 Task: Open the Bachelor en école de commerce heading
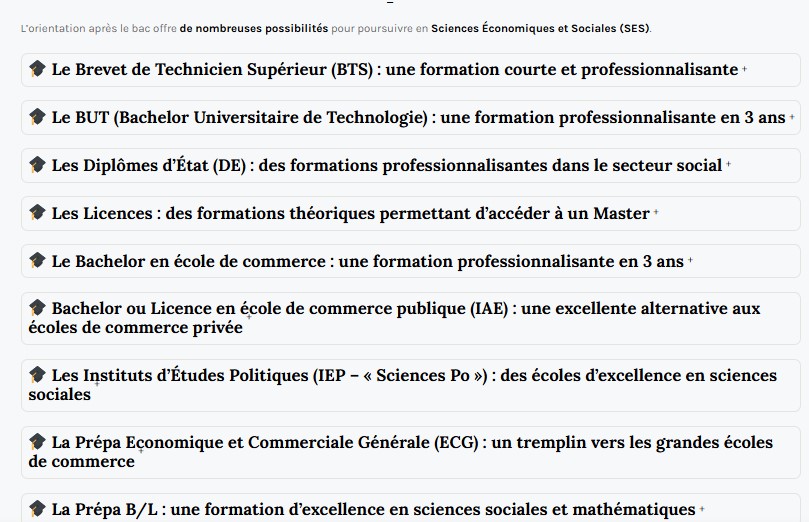(x=367, y=261)
